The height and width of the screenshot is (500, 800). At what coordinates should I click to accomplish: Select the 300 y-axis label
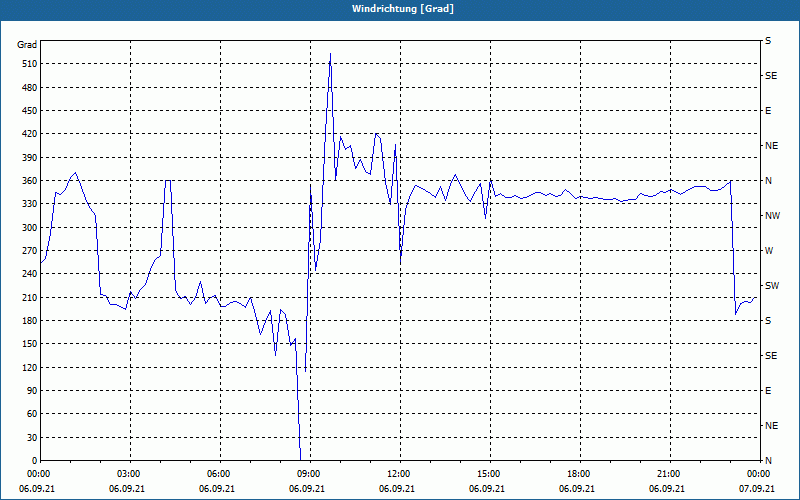click(x=30, y=228)
